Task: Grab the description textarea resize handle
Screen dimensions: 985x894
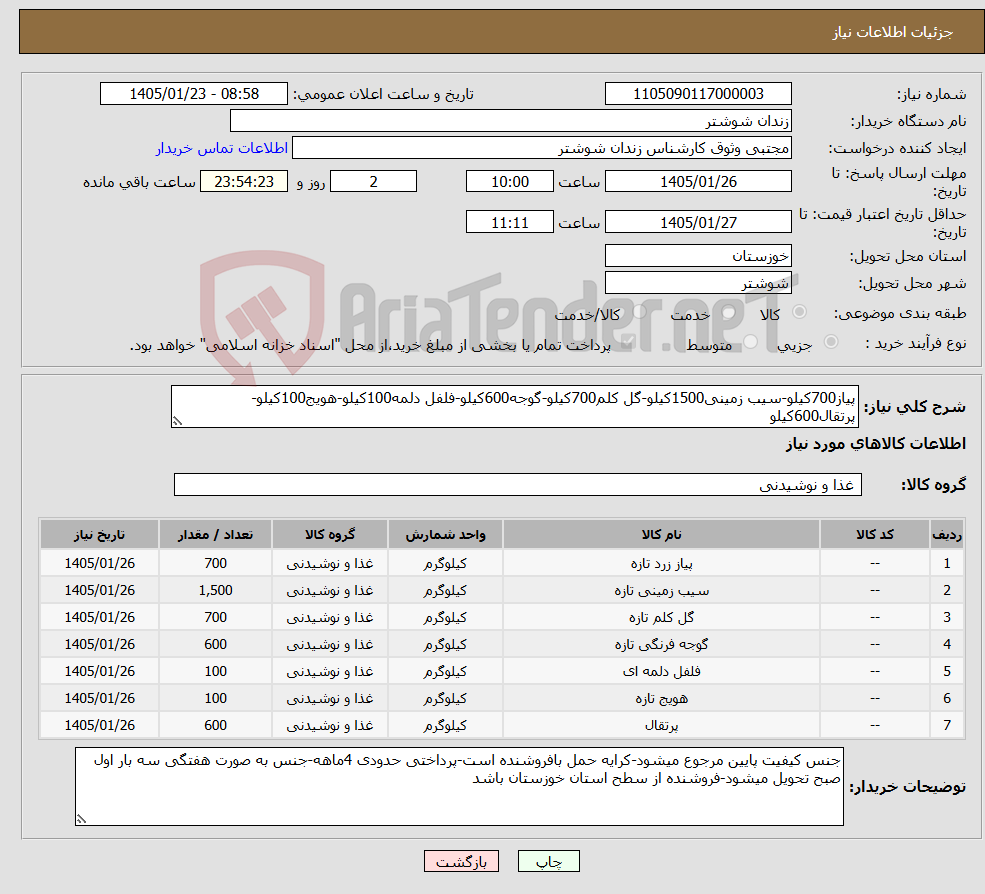Action: (x=177, y=422)
